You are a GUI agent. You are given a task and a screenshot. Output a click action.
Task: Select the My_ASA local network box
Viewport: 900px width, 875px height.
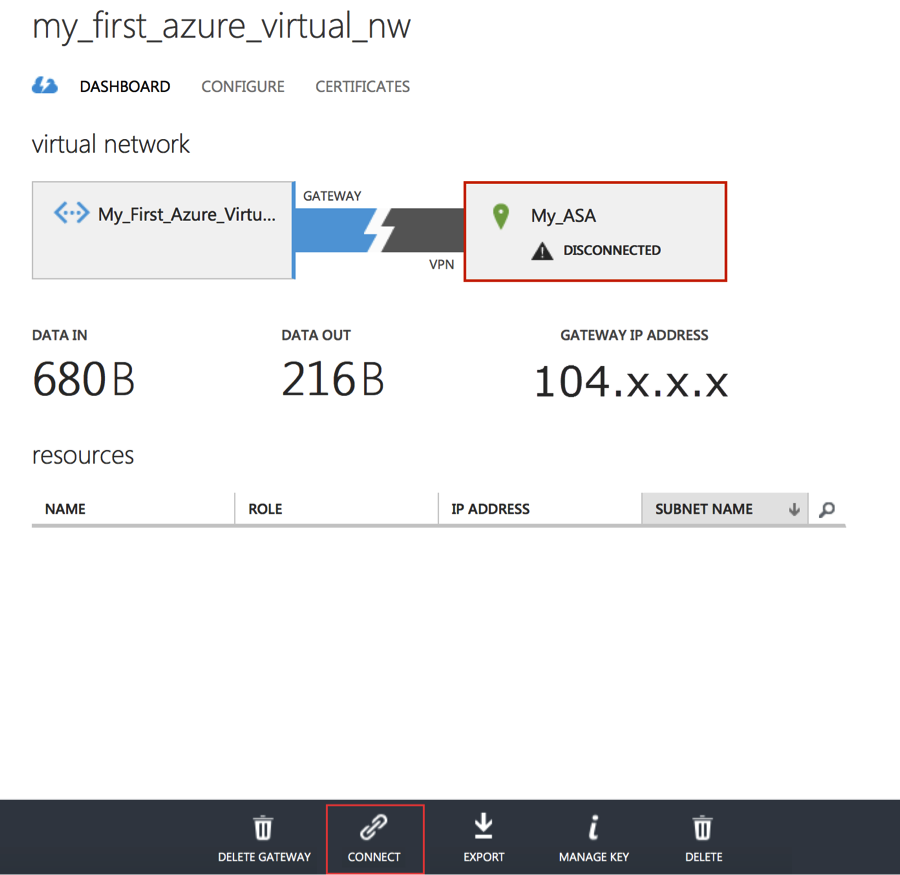[595, 231]
